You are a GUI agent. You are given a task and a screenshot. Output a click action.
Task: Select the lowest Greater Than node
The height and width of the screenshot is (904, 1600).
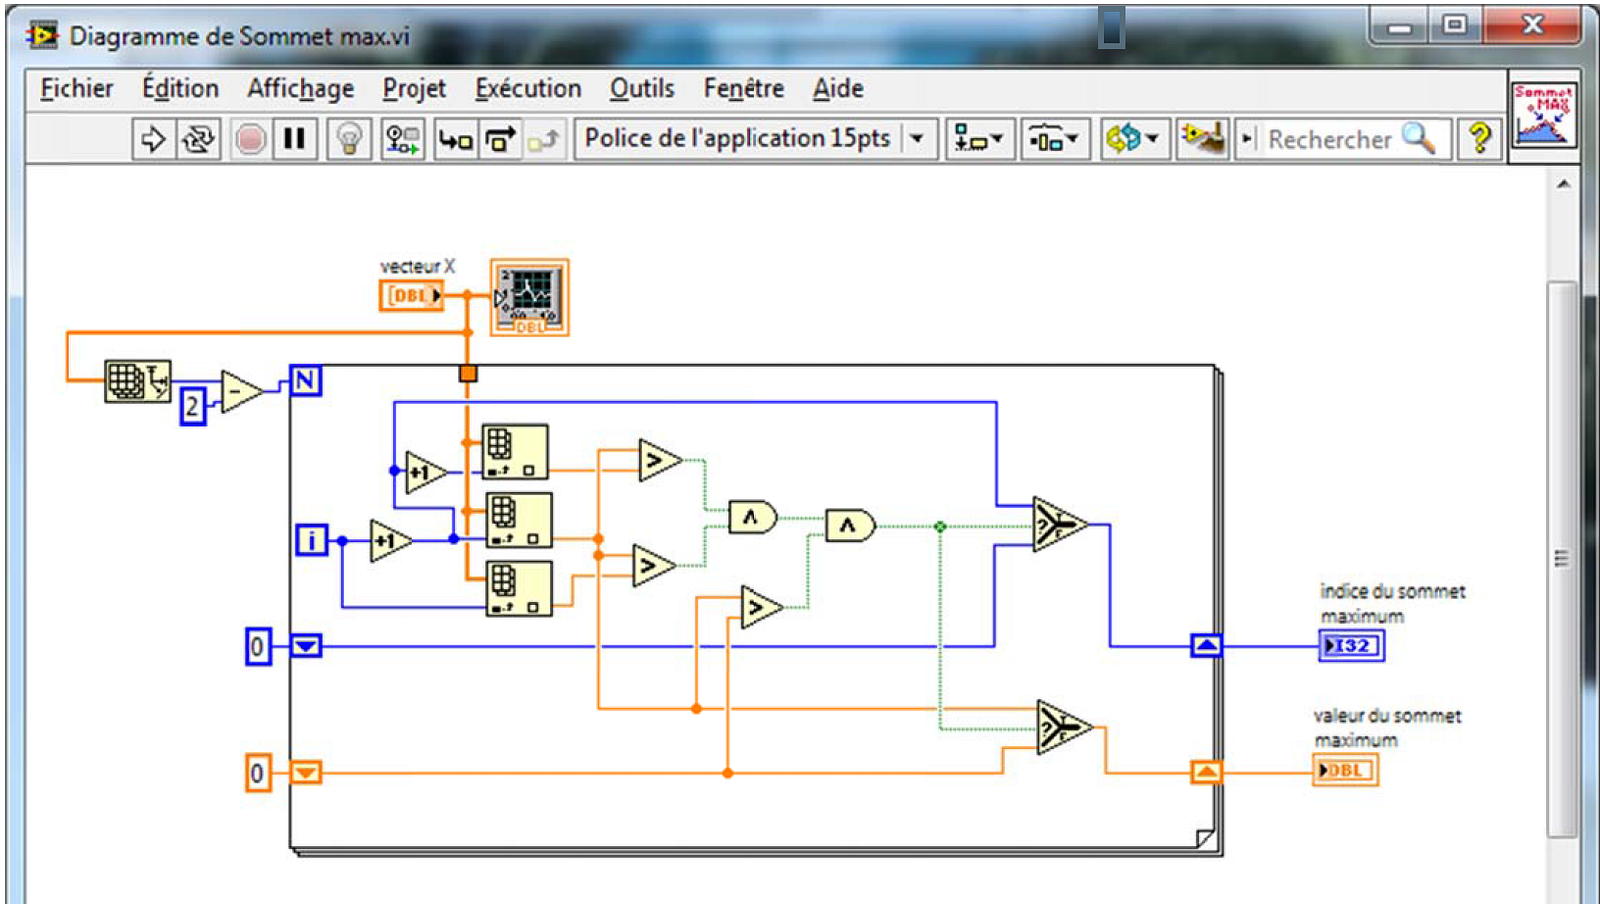click(761, 607)
